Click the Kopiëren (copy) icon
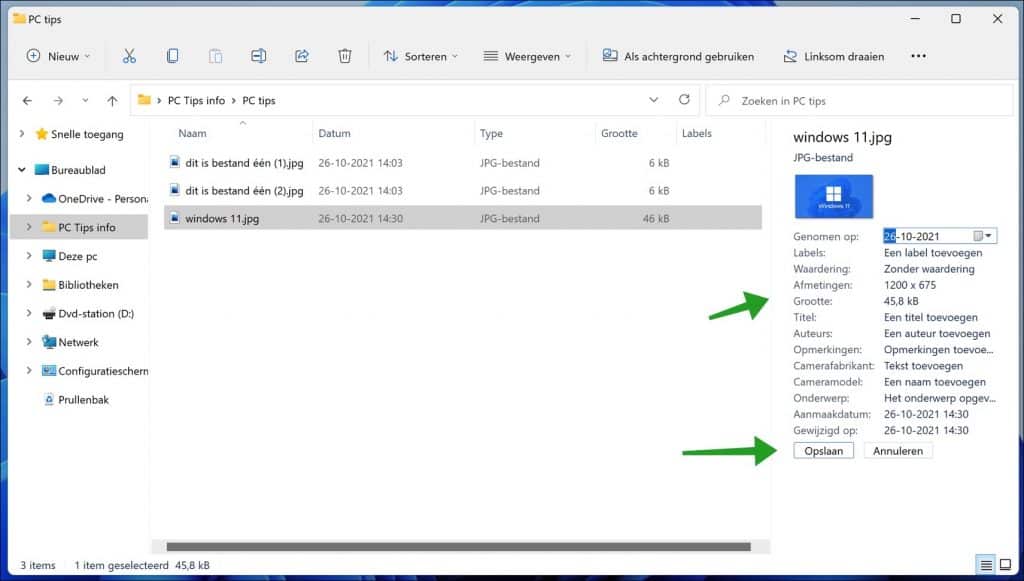This screenshot has width=1024, height=581. click(x=170, y=56)
